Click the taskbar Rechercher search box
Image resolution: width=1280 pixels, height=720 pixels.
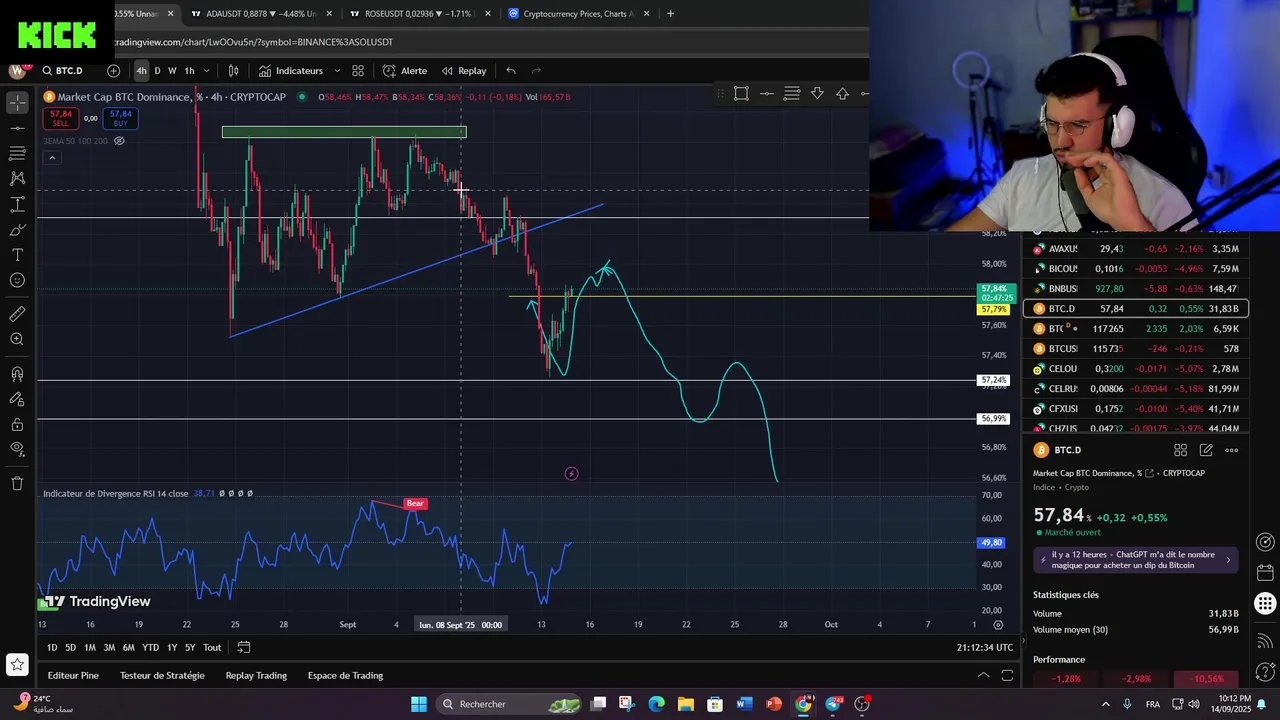pos(511,704)
